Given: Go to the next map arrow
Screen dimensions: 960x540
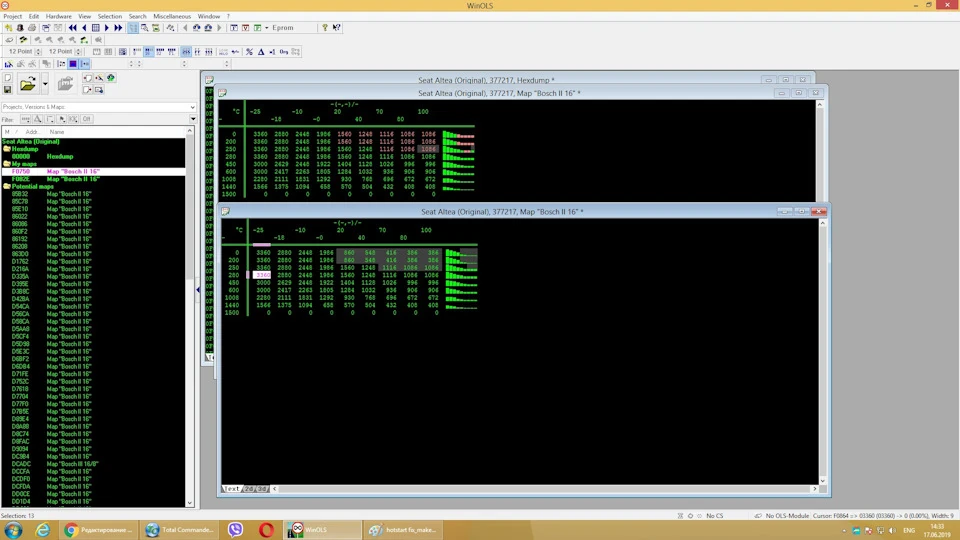Looking at the screenshot, I should [107, 28].
